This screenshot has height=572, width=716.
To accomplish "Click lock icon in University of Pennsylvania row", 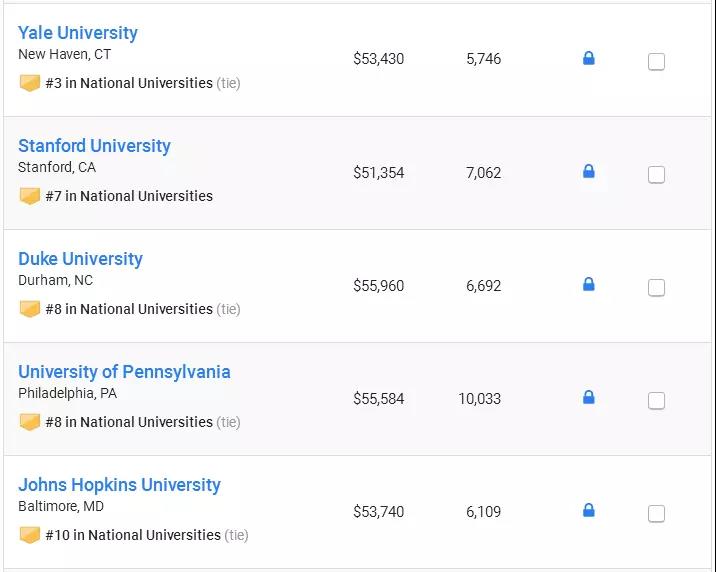I will 588,397.
